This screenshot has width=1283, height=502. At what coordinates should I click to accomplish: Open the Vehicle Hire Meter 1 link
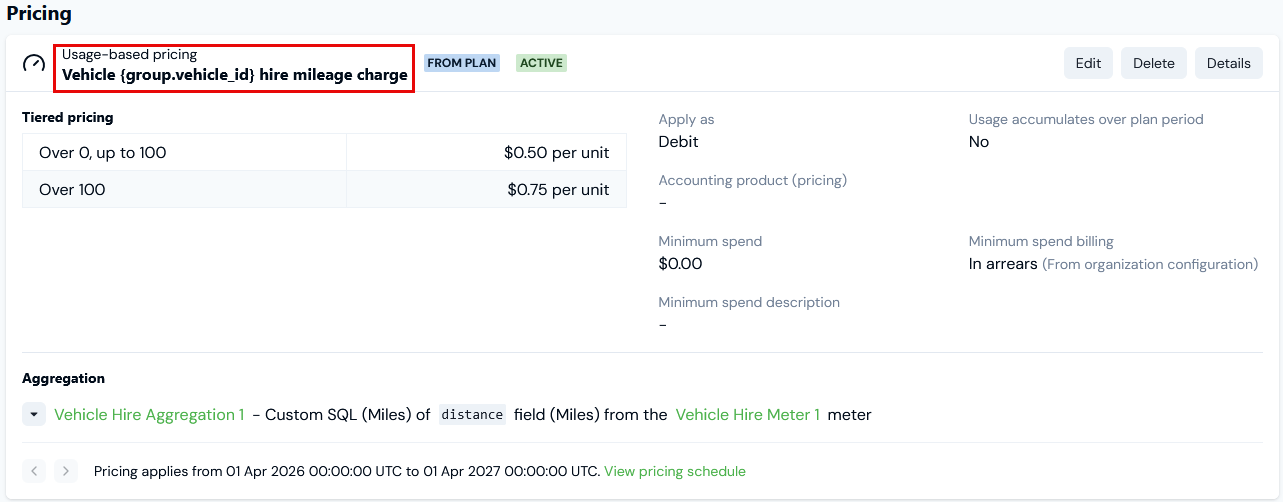(x=748, y=414)
